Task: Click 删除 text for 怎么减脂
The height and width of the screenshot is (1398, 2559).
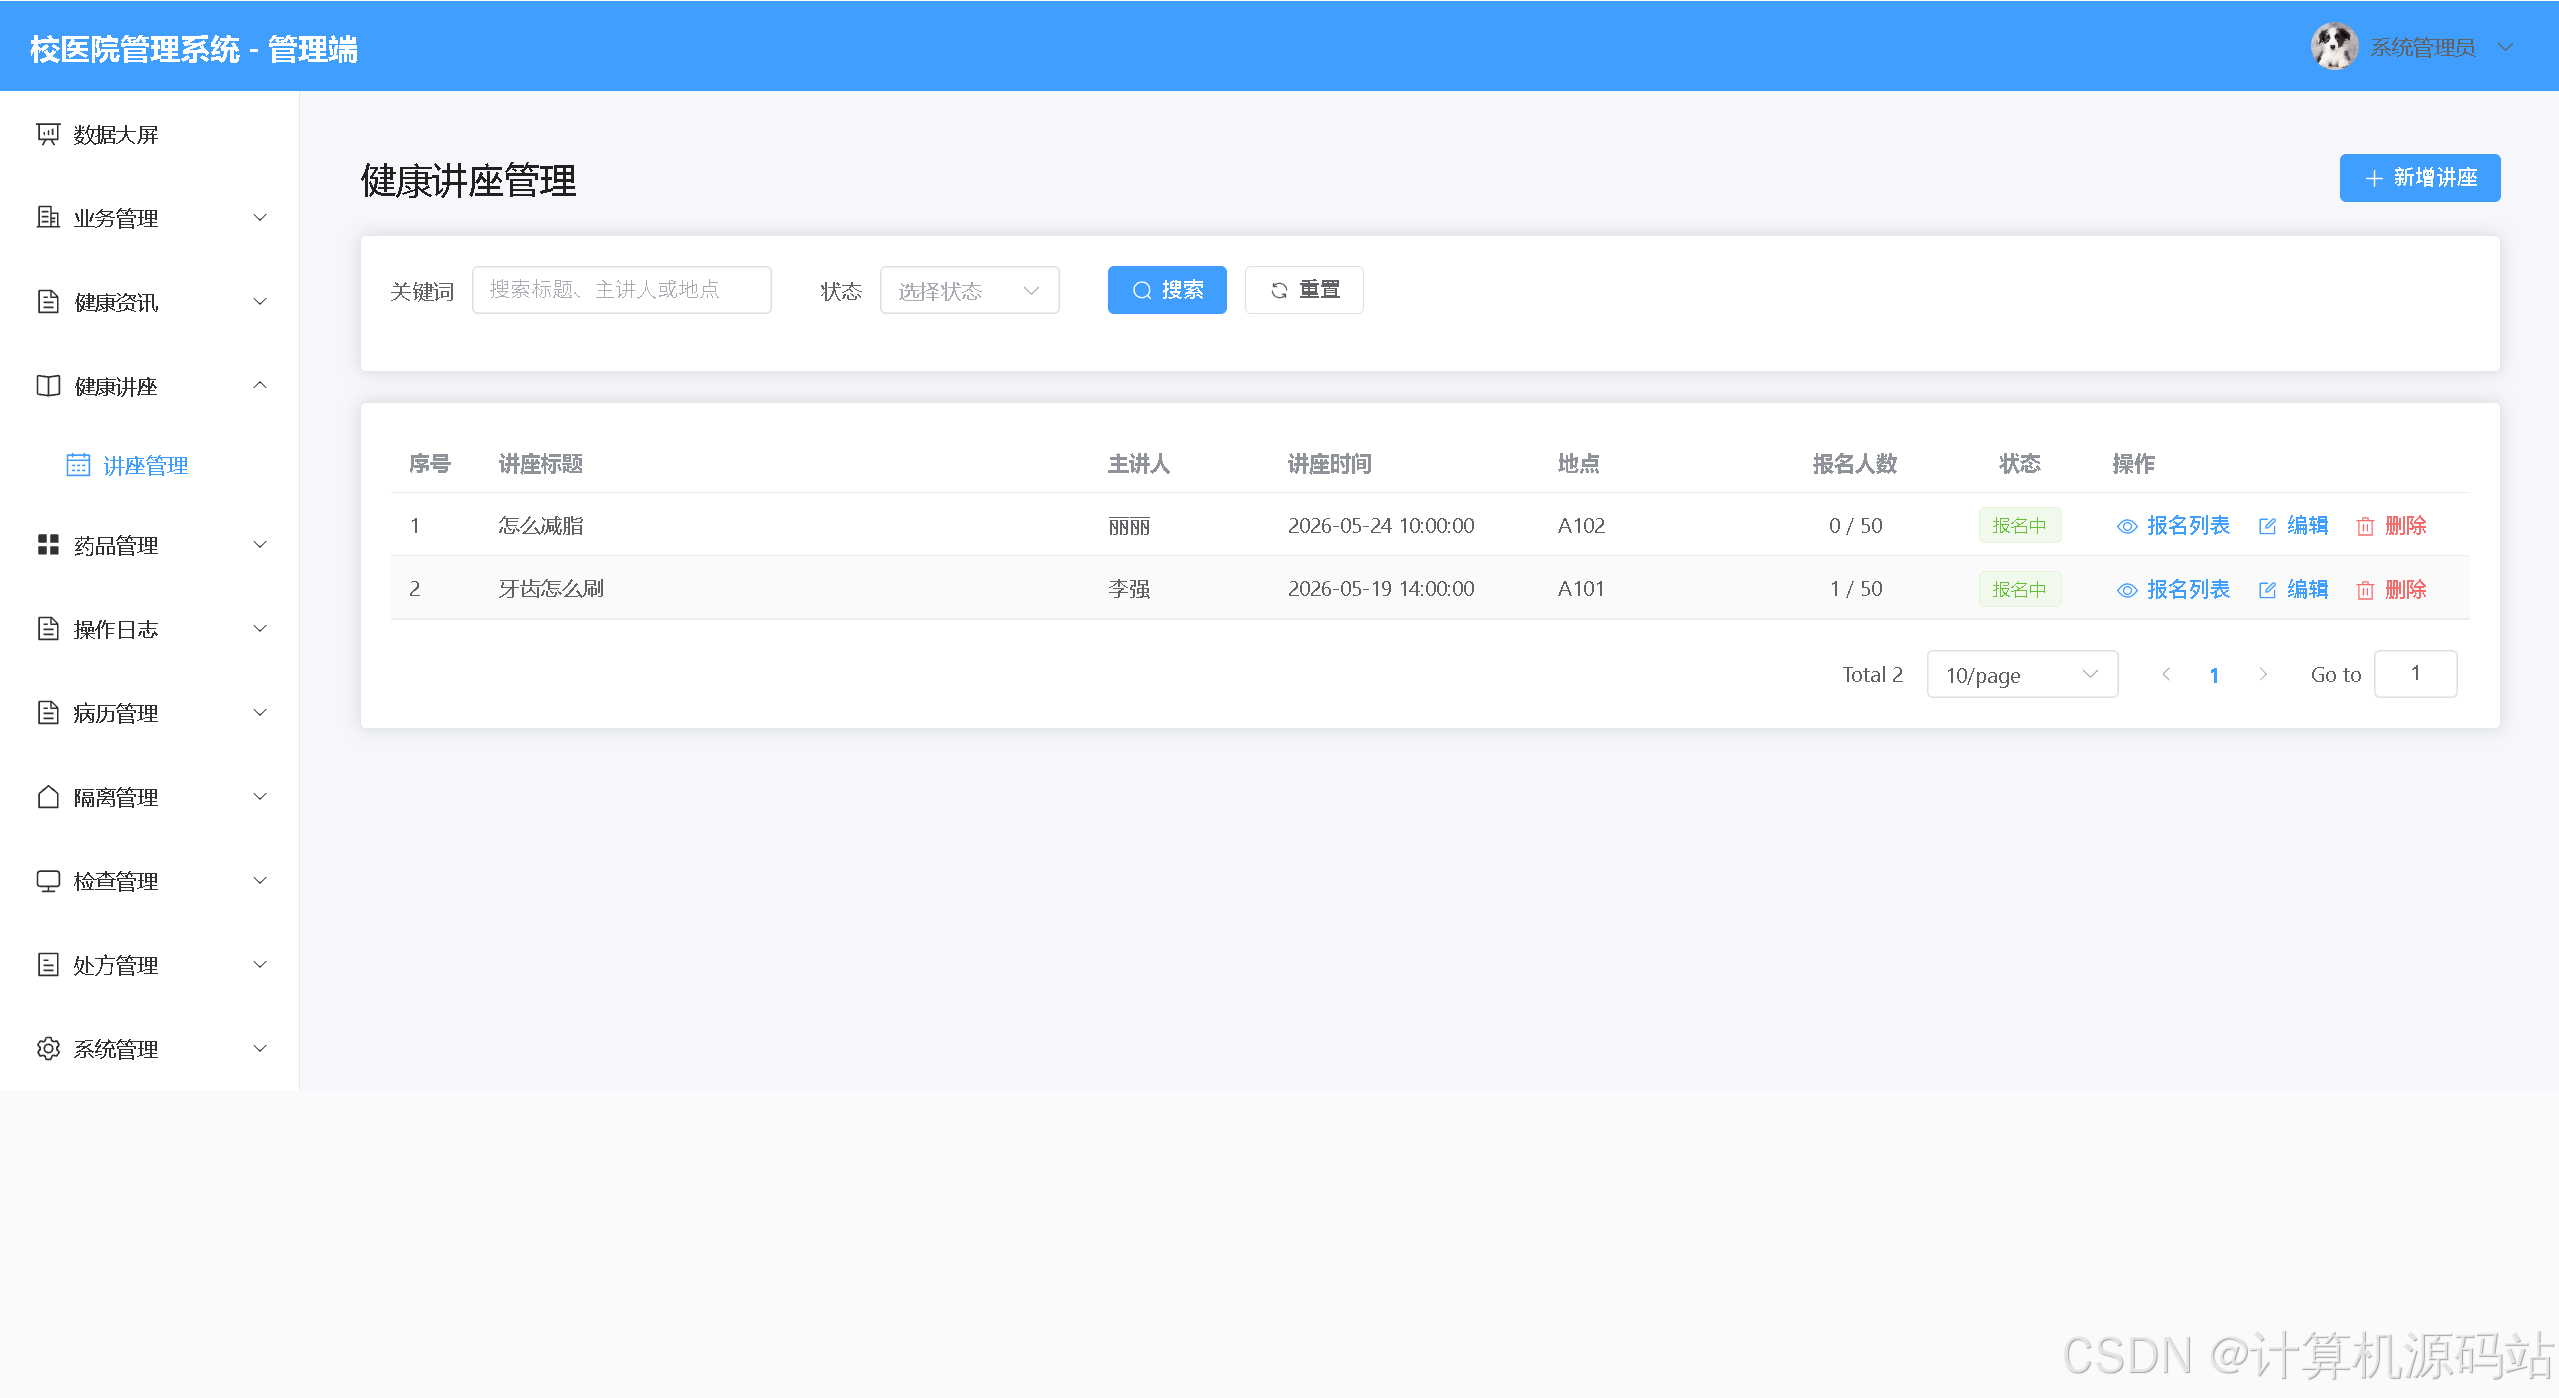Action: click(x=2406, y=526)
